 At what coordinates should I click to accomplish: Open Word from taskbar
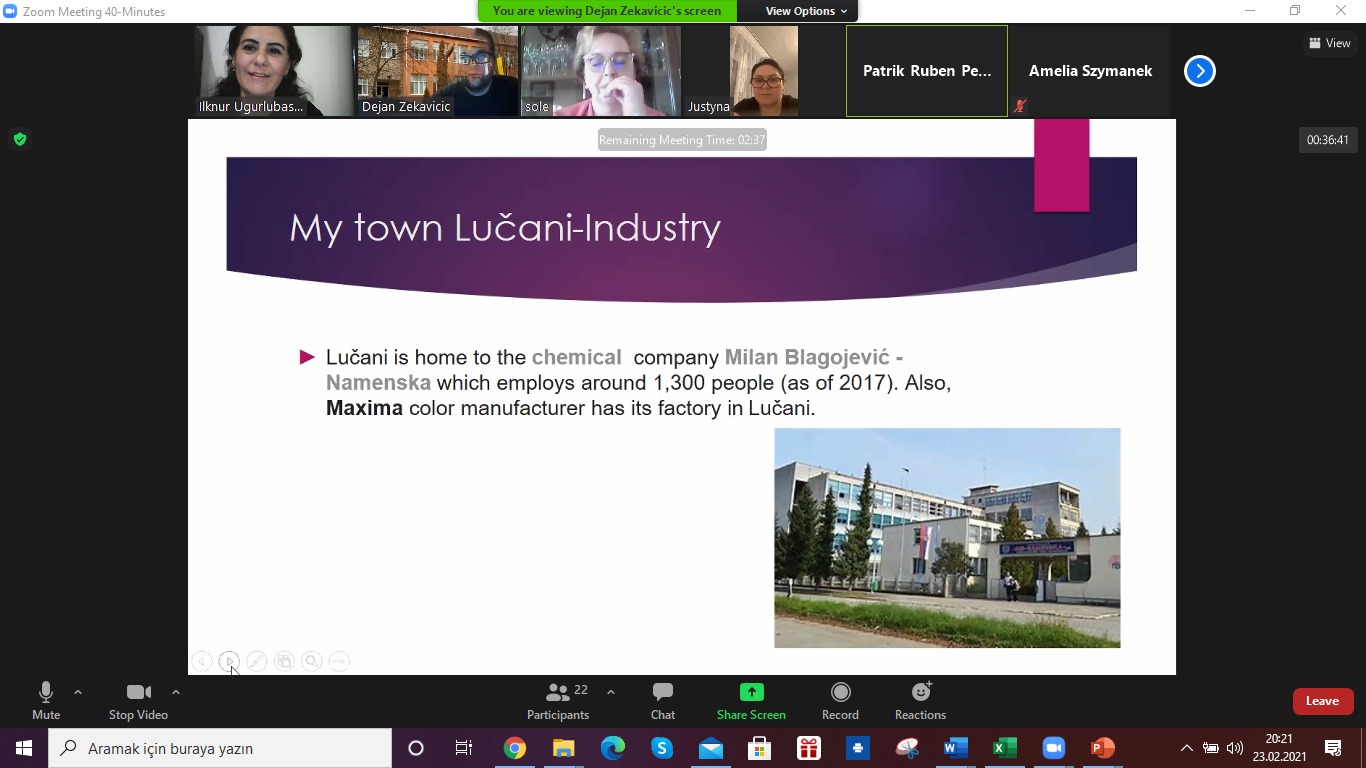(955, 748)
